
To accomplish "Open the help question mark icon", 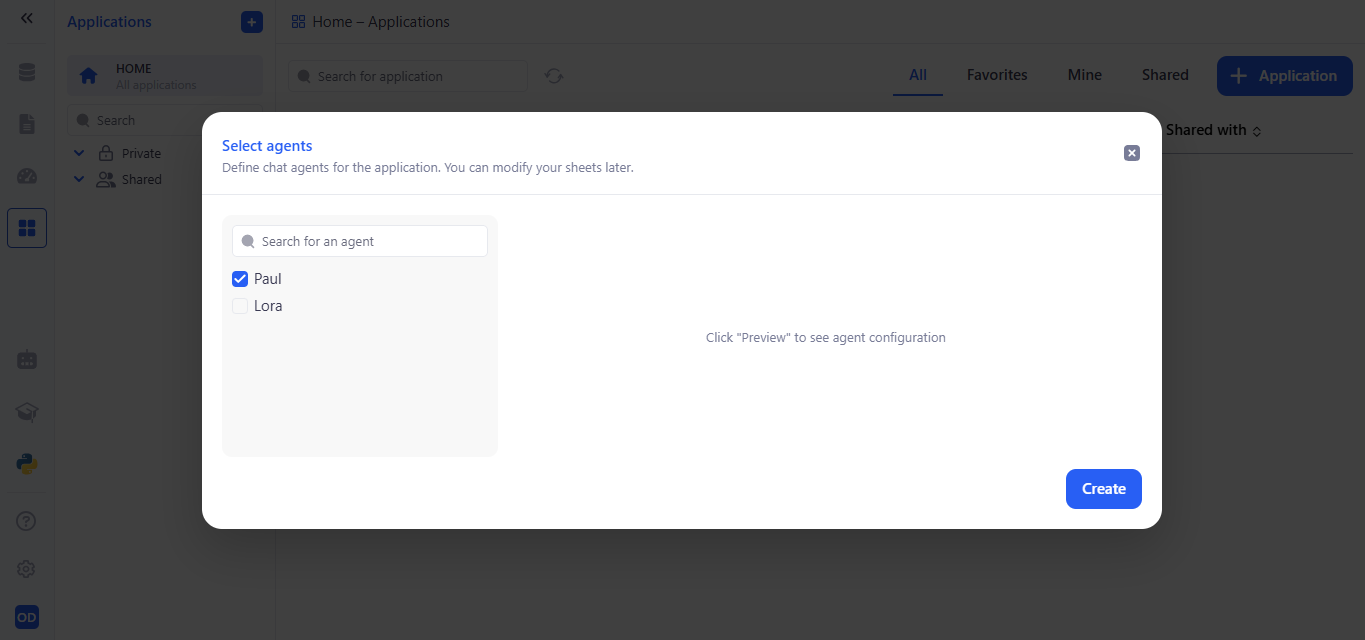I will (x=27, y=521).
